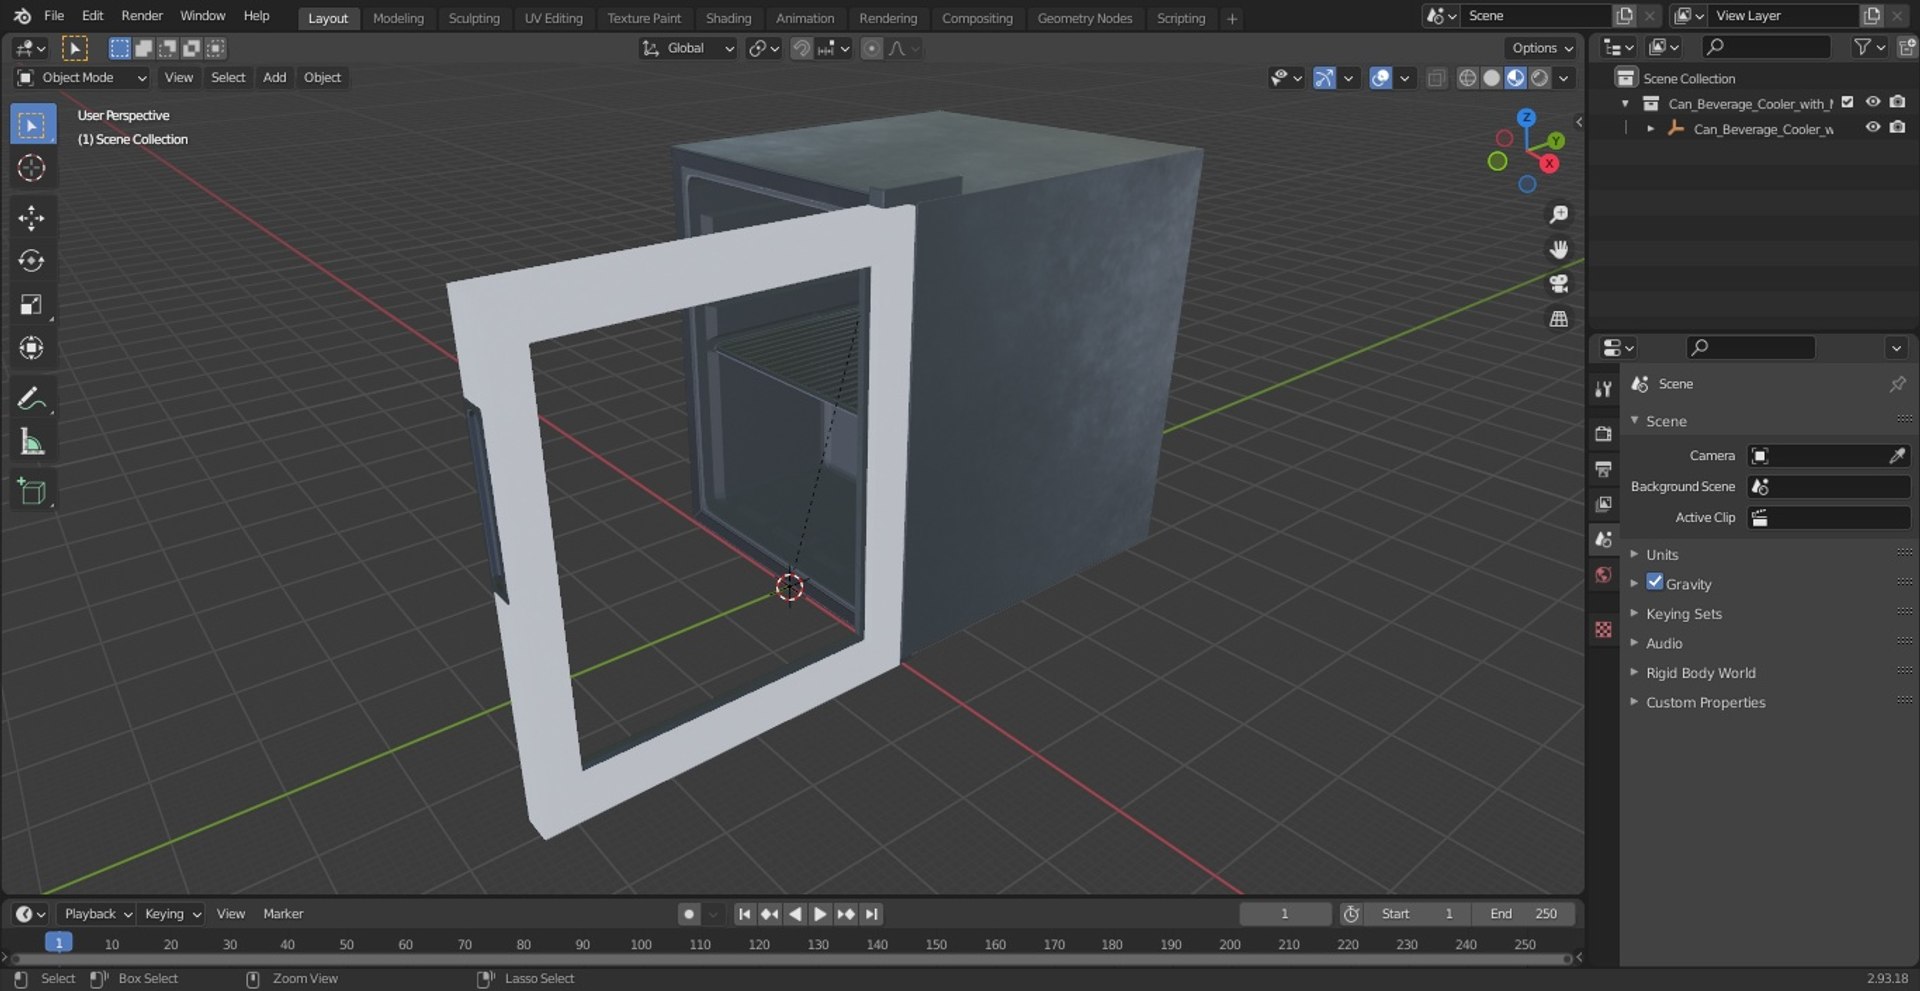Activate the Rotate tool
The height and width of the screenshot is (991, 1920).
click(x=32, y=261)
